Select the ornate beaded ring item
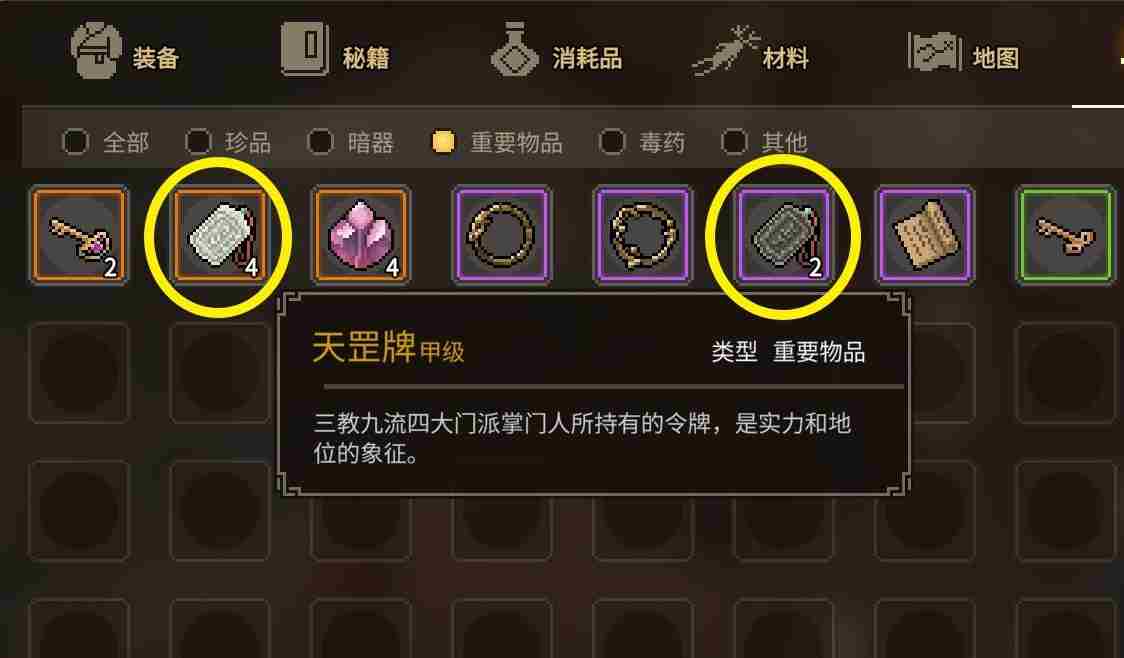The image size is (1124, 658). [x=643, y=235]
